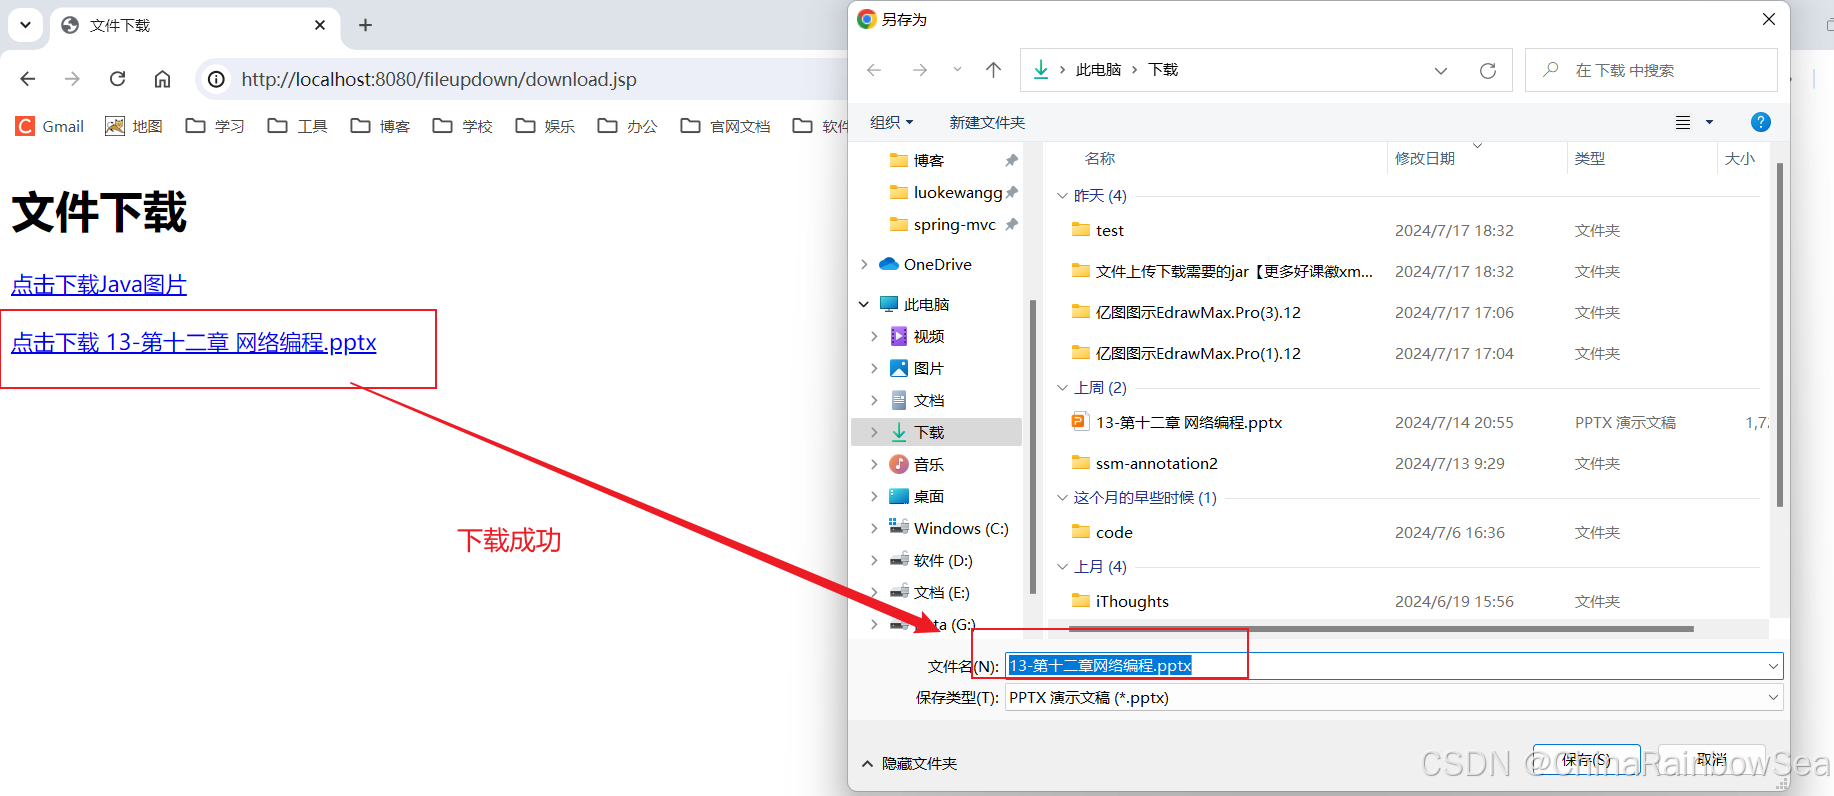Reload the page in Chrome
The height and width of the screenshot is (796, 1834).
pos(117,79)
